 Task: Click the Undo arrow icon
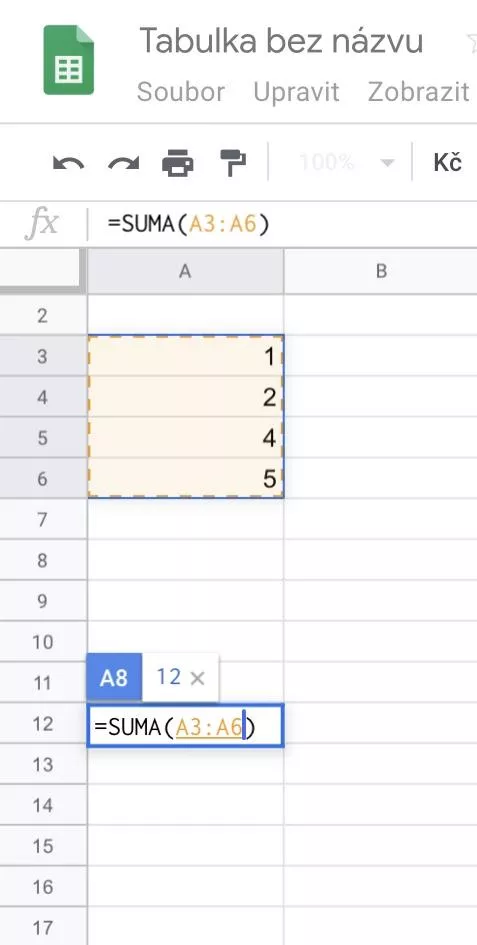point(68,163)
